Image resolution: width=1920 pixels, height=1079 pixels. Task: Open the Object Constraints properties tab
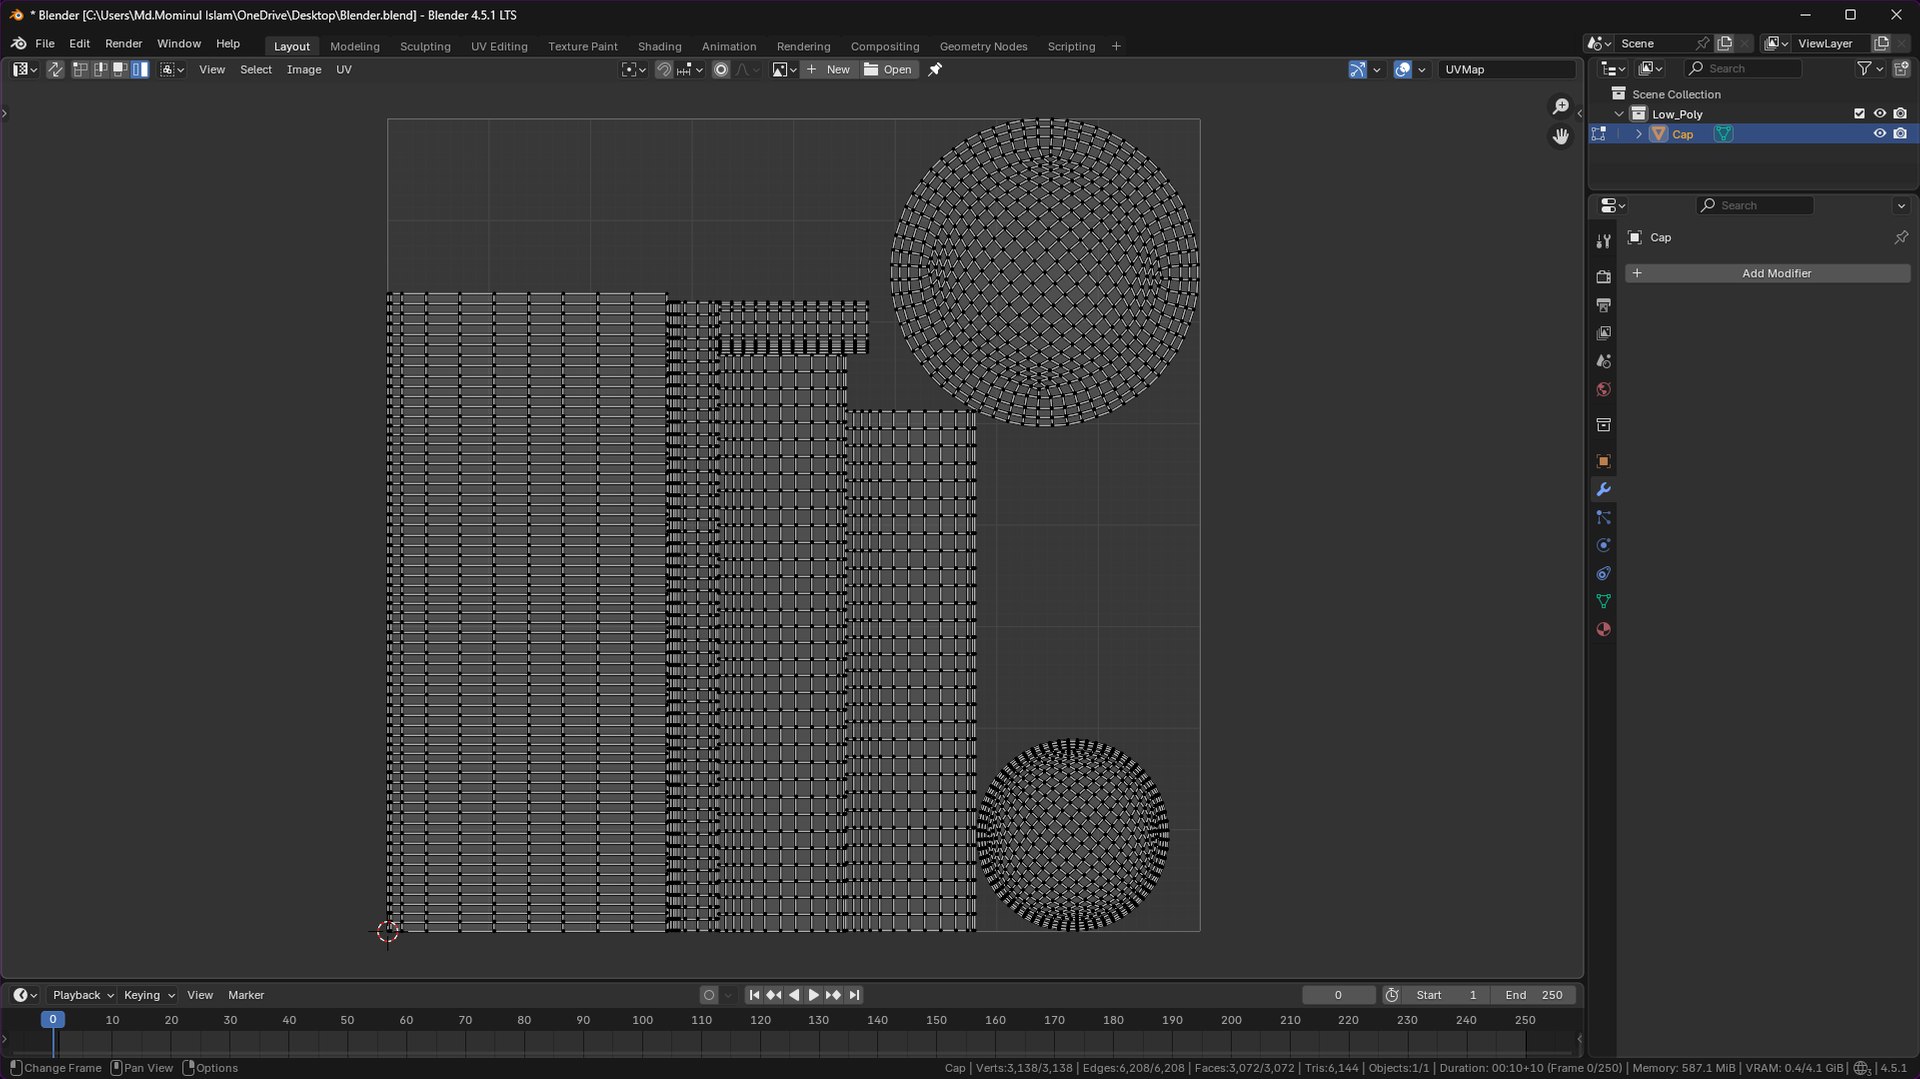click(x=1603, y=573)
